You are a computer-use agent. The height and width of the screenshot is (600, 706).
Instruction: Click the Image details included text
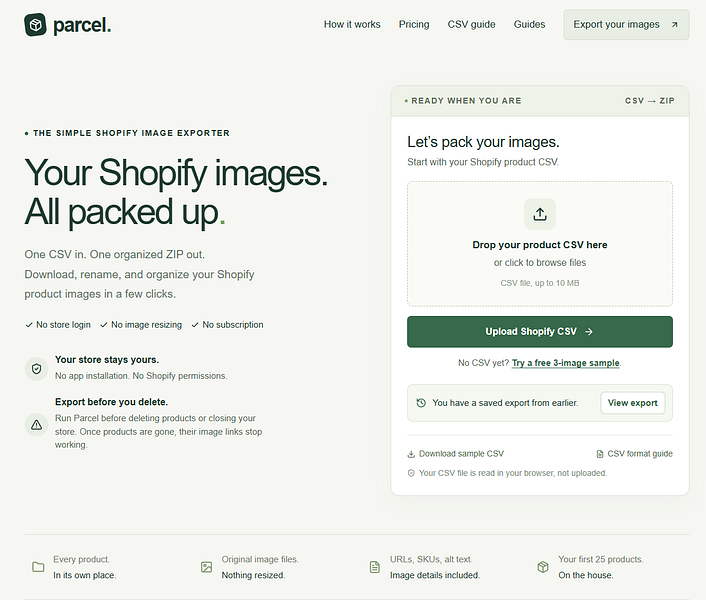click(x=435, y=575)
